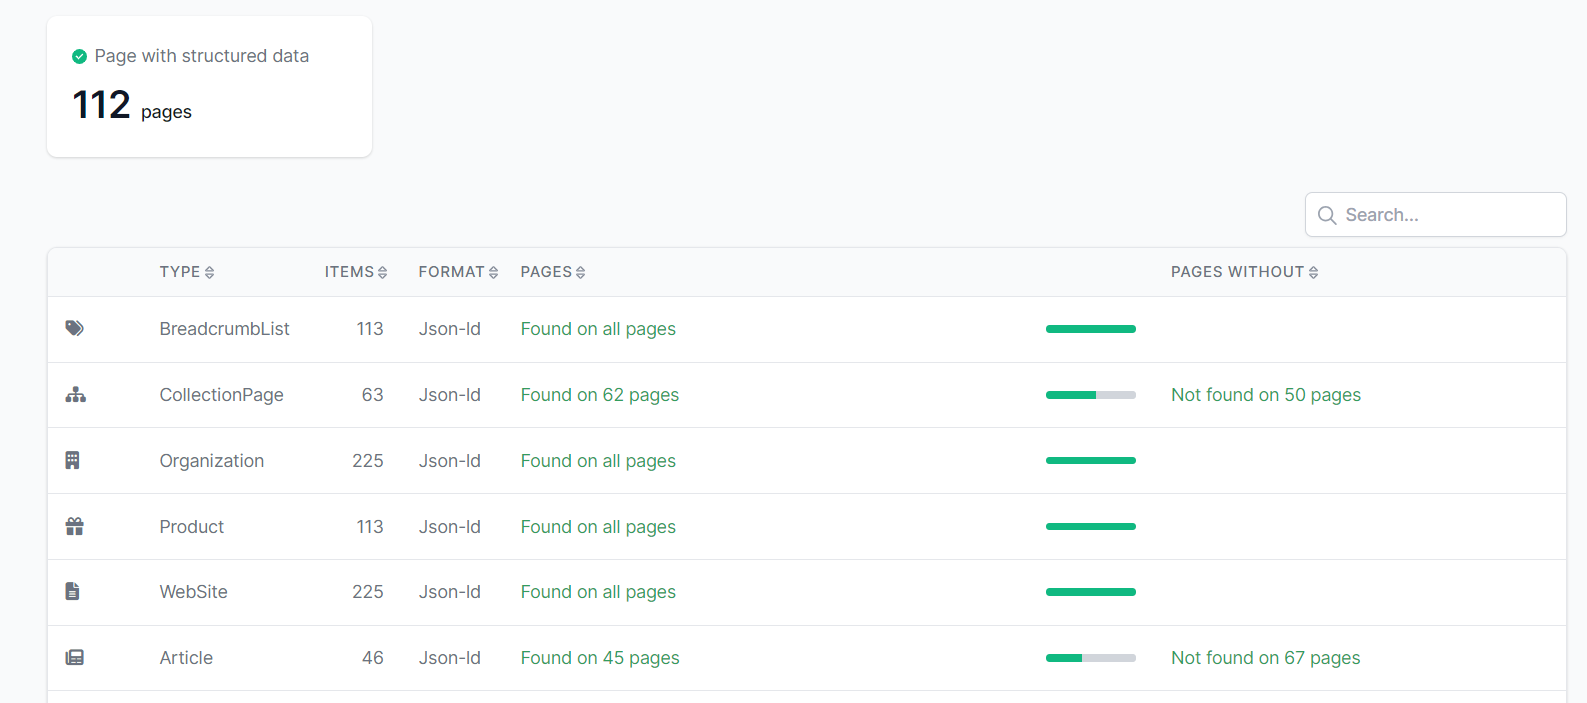Open "Found on 62 pages" link
Image resolution: width=1587 pixels, height=703 pixels.
click(x=600, y=395)
